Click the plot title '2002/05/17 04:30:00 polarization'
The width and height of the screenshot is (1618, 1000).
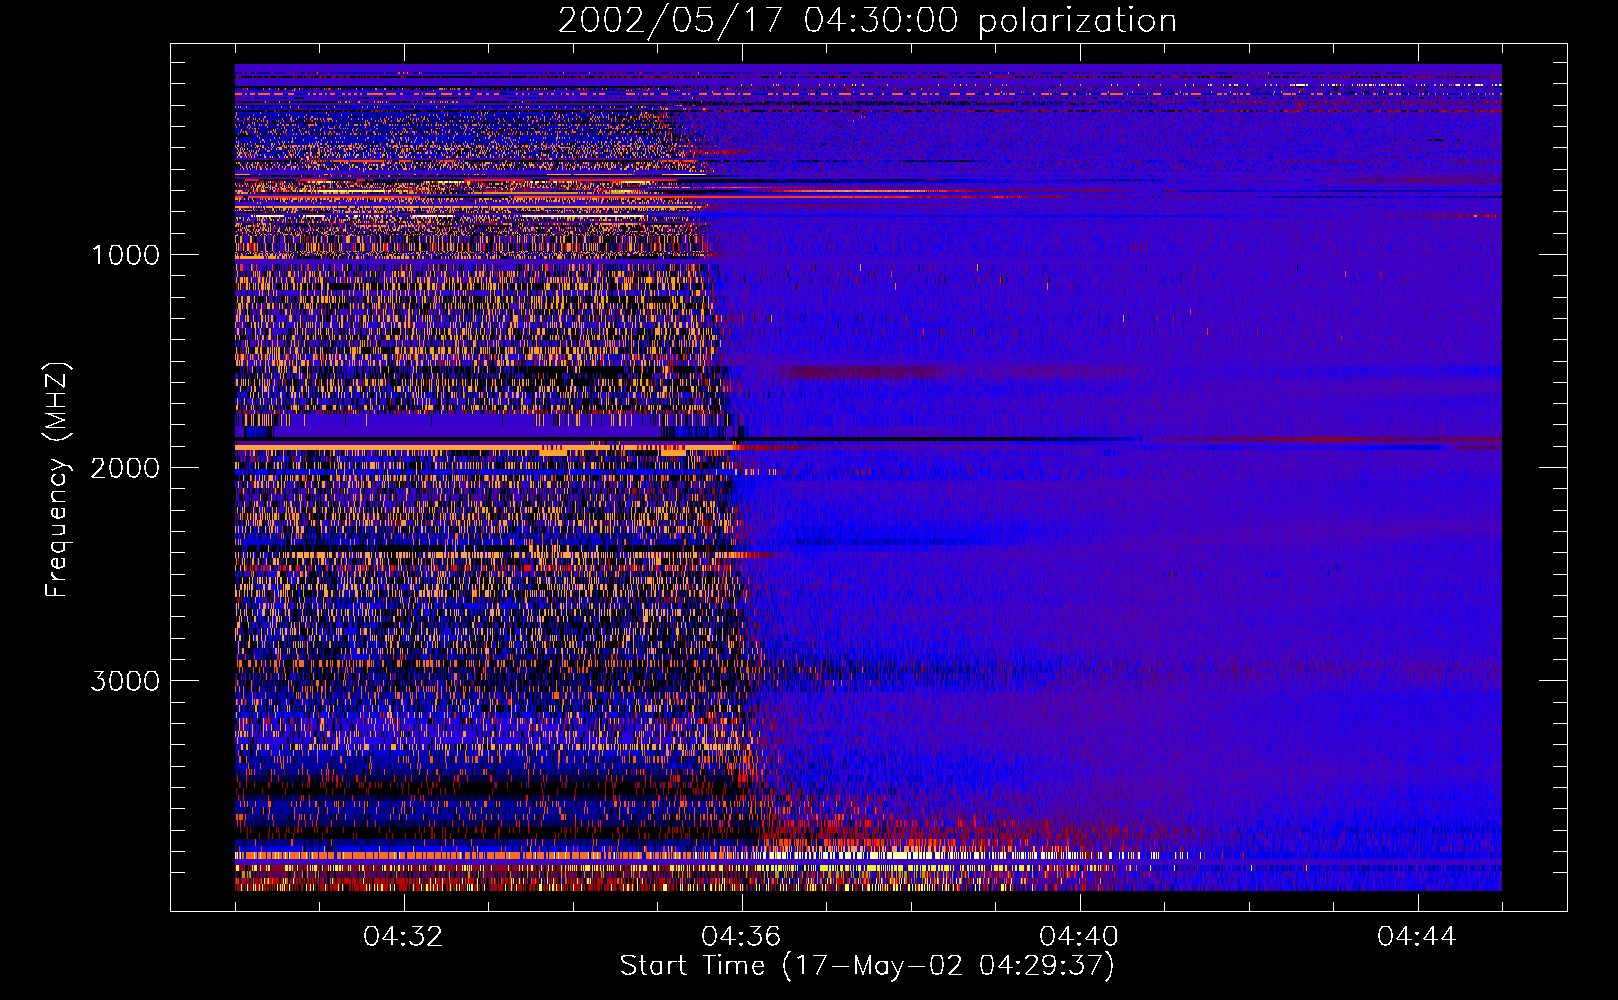[x=867, y=21]
